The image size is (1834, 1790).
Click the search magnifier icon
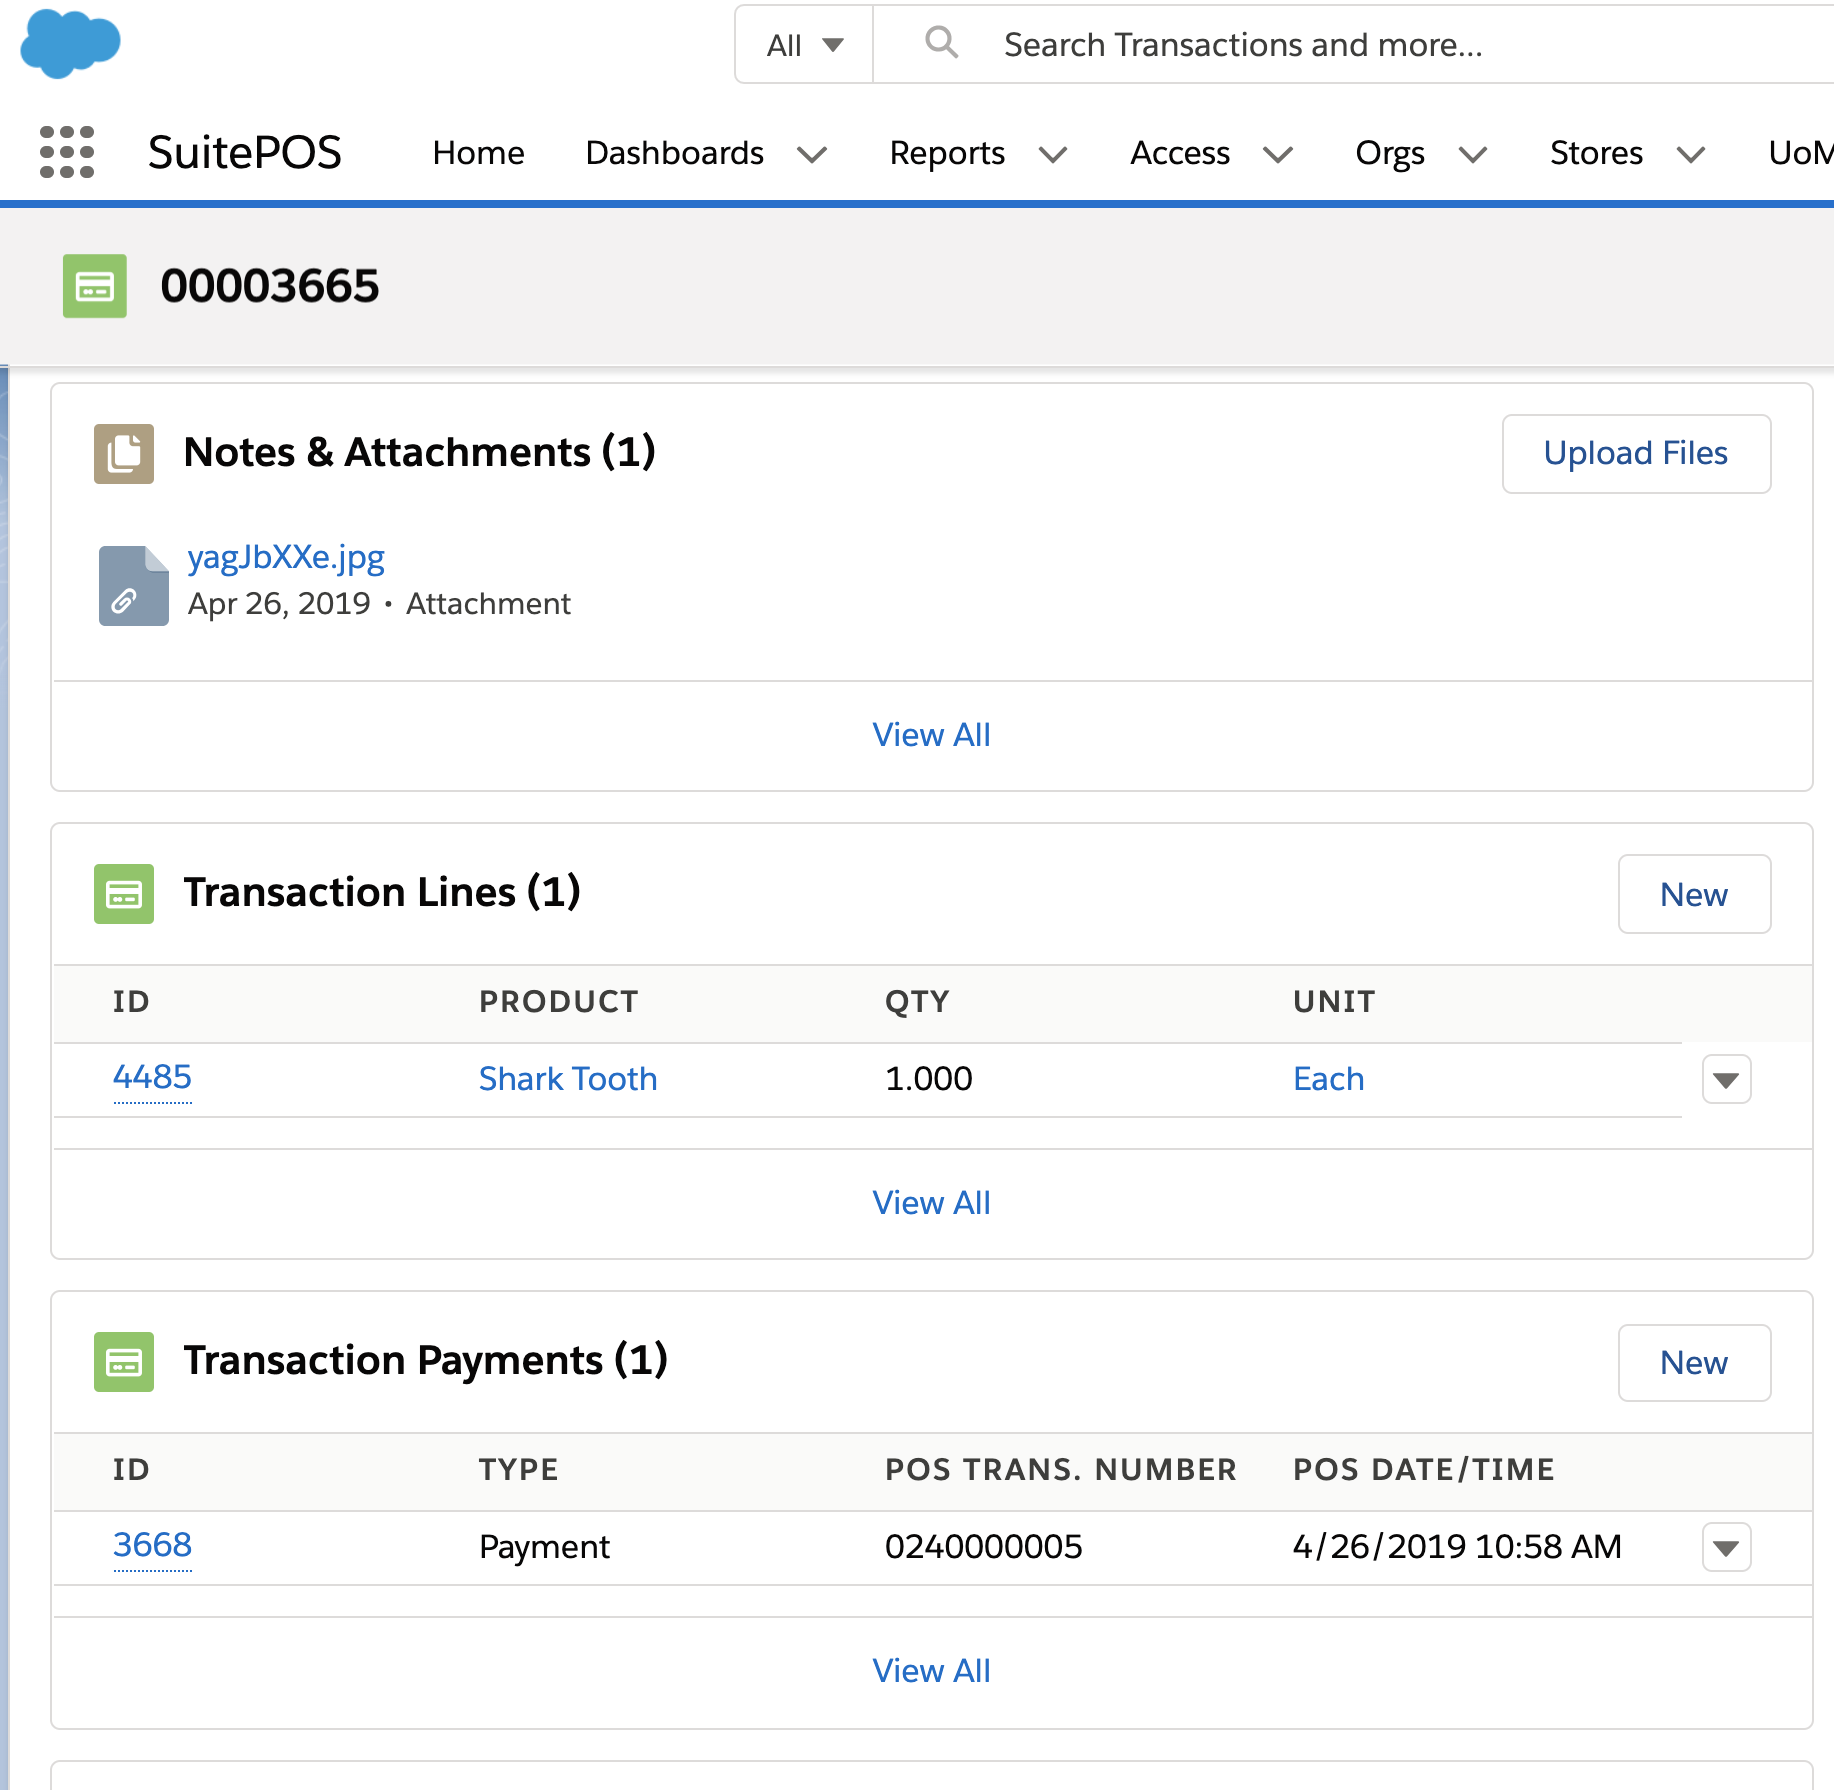[x=941, y=43]
